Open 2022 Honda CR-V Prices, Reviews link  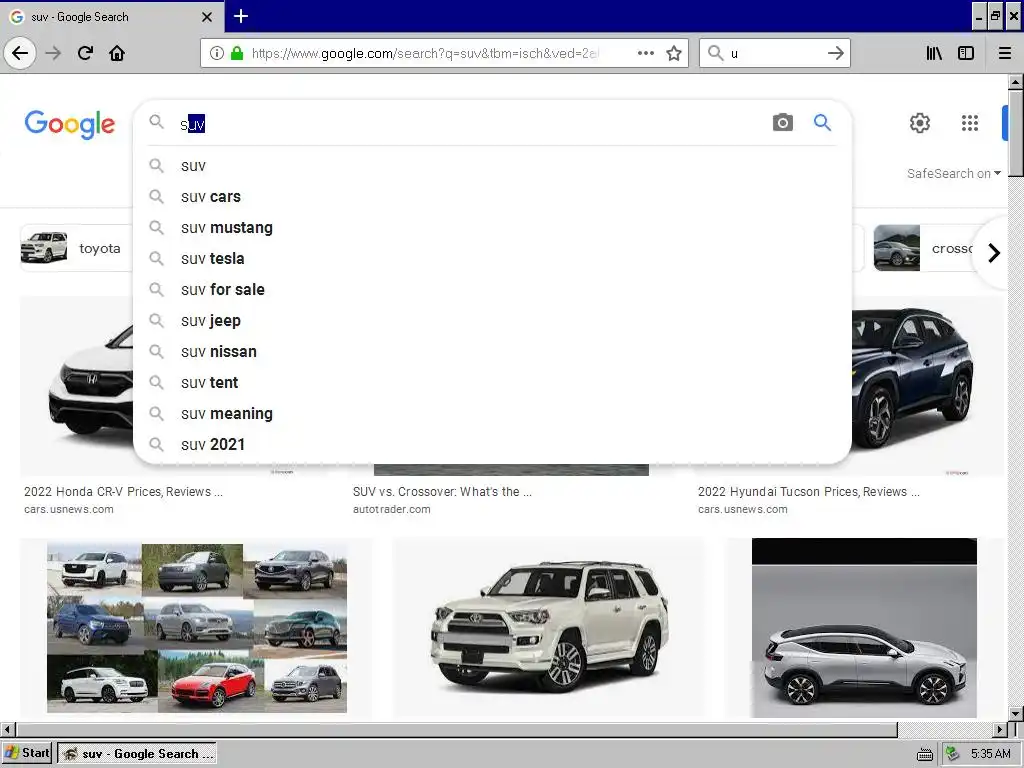(x=123, y=492)
